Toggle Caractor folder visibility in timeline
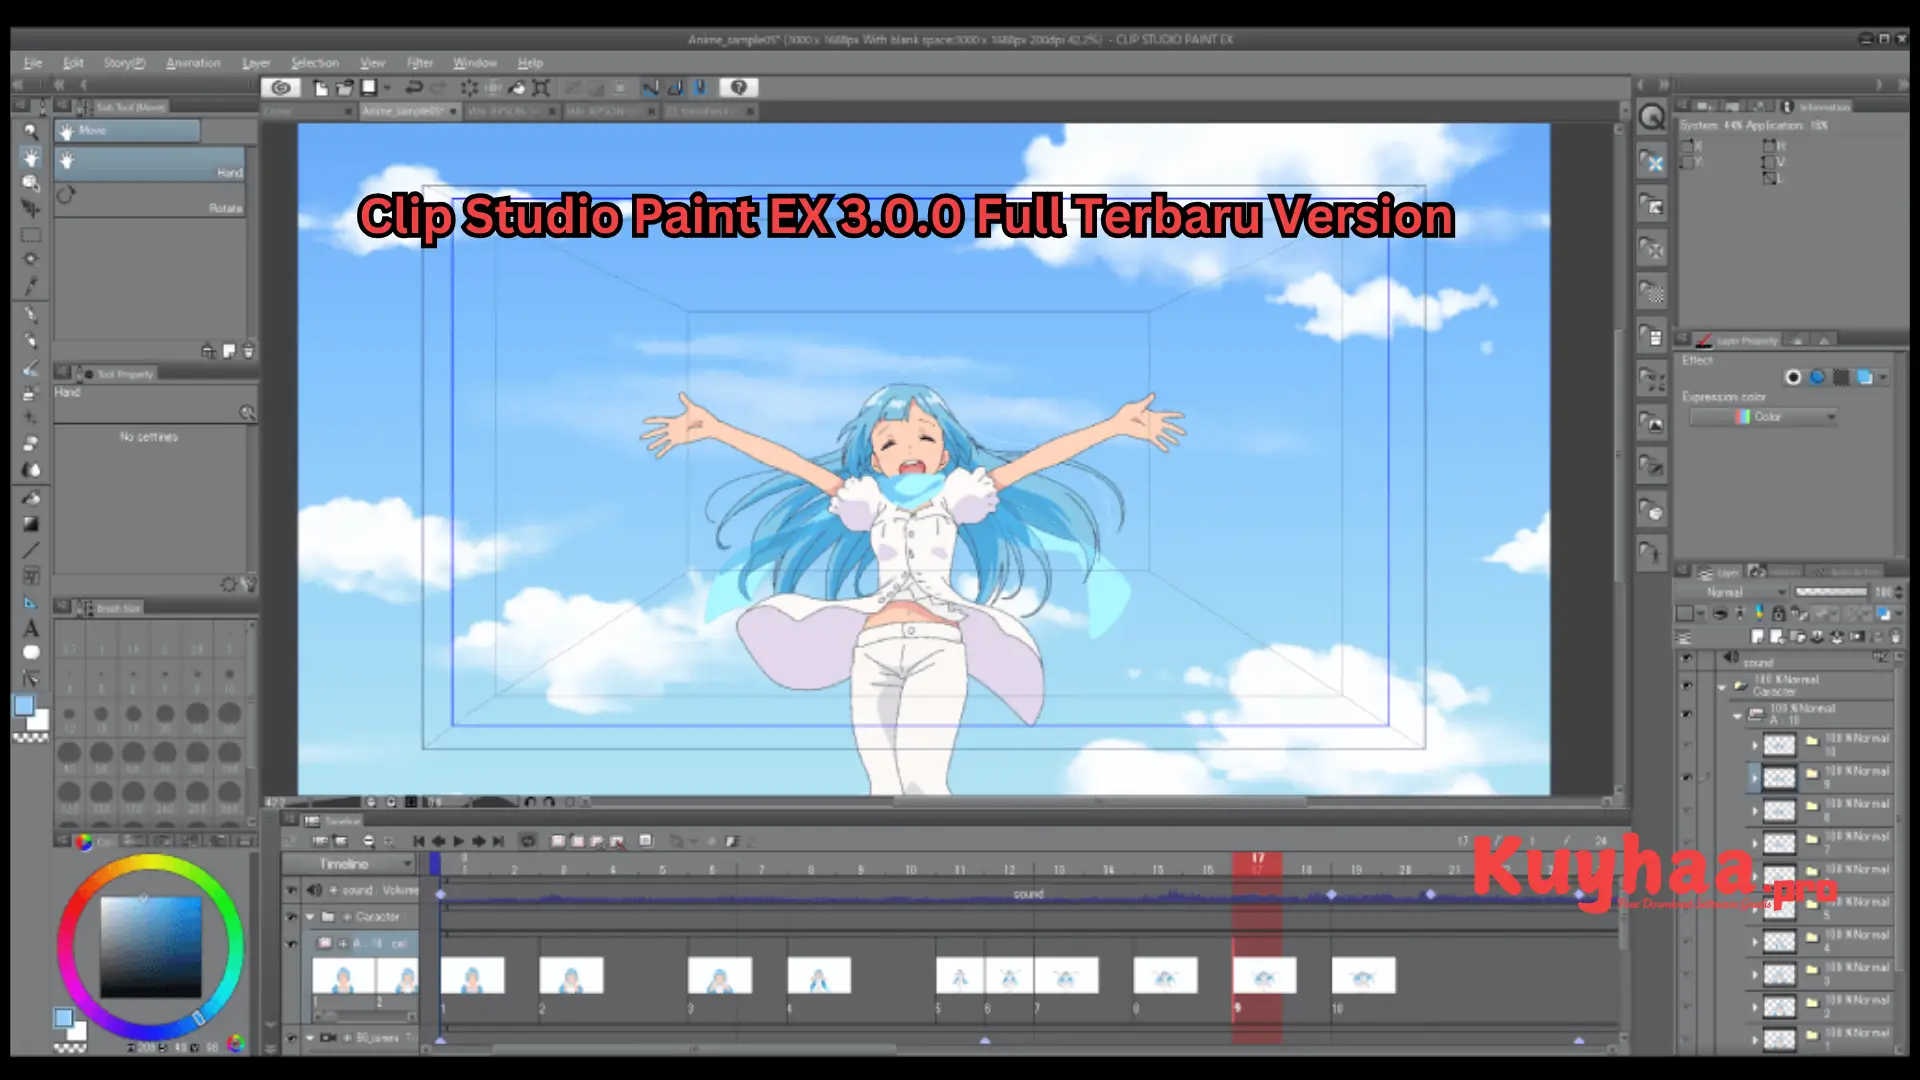This screenshot has height=1080, width=1920. click(292, 916)
